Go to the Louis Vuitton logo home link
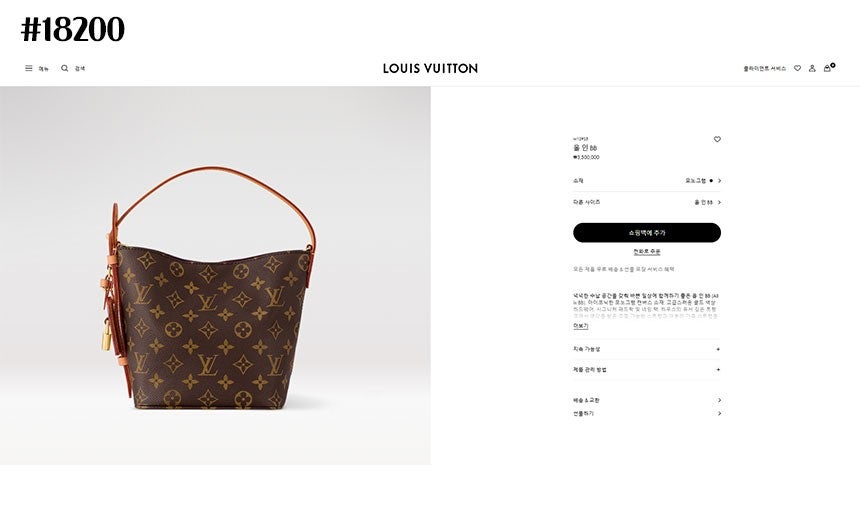This screenshot has width=860, height=515. pyautogui.click(x=431, y=69)
